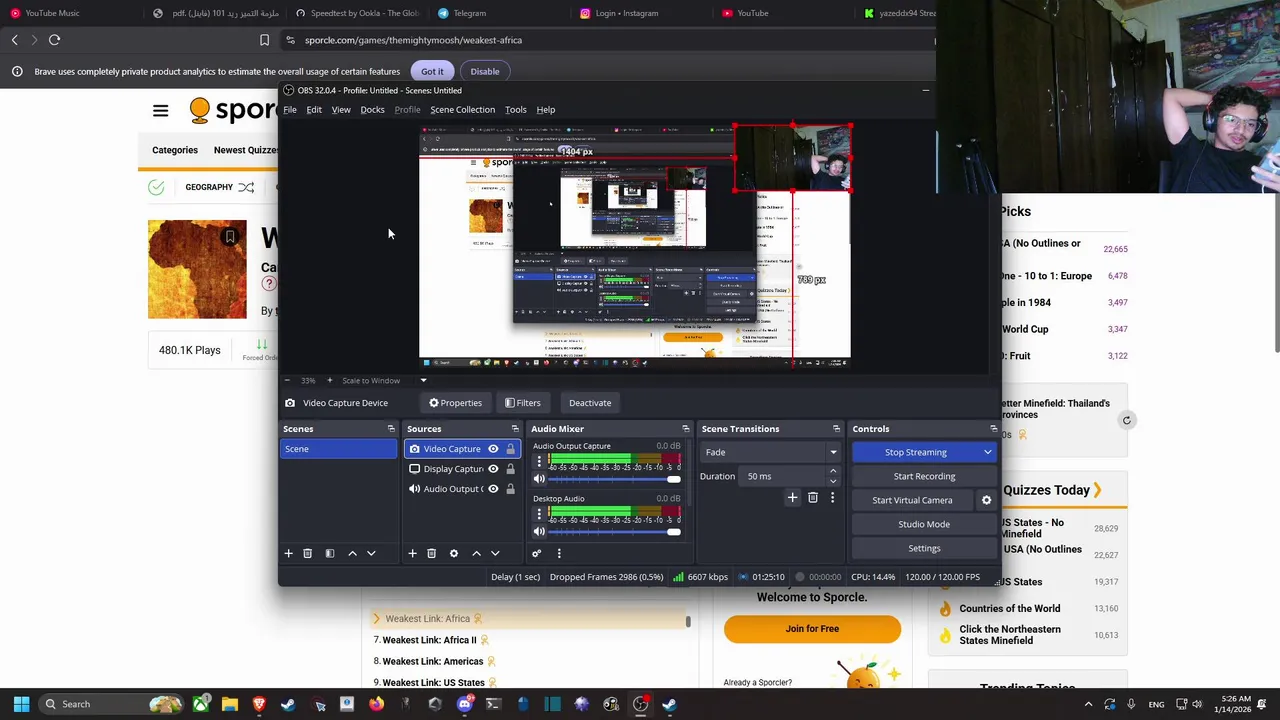Click Start Recording button
The height and width of the screenshot is (720, 1280).
(x=924, y=476)
